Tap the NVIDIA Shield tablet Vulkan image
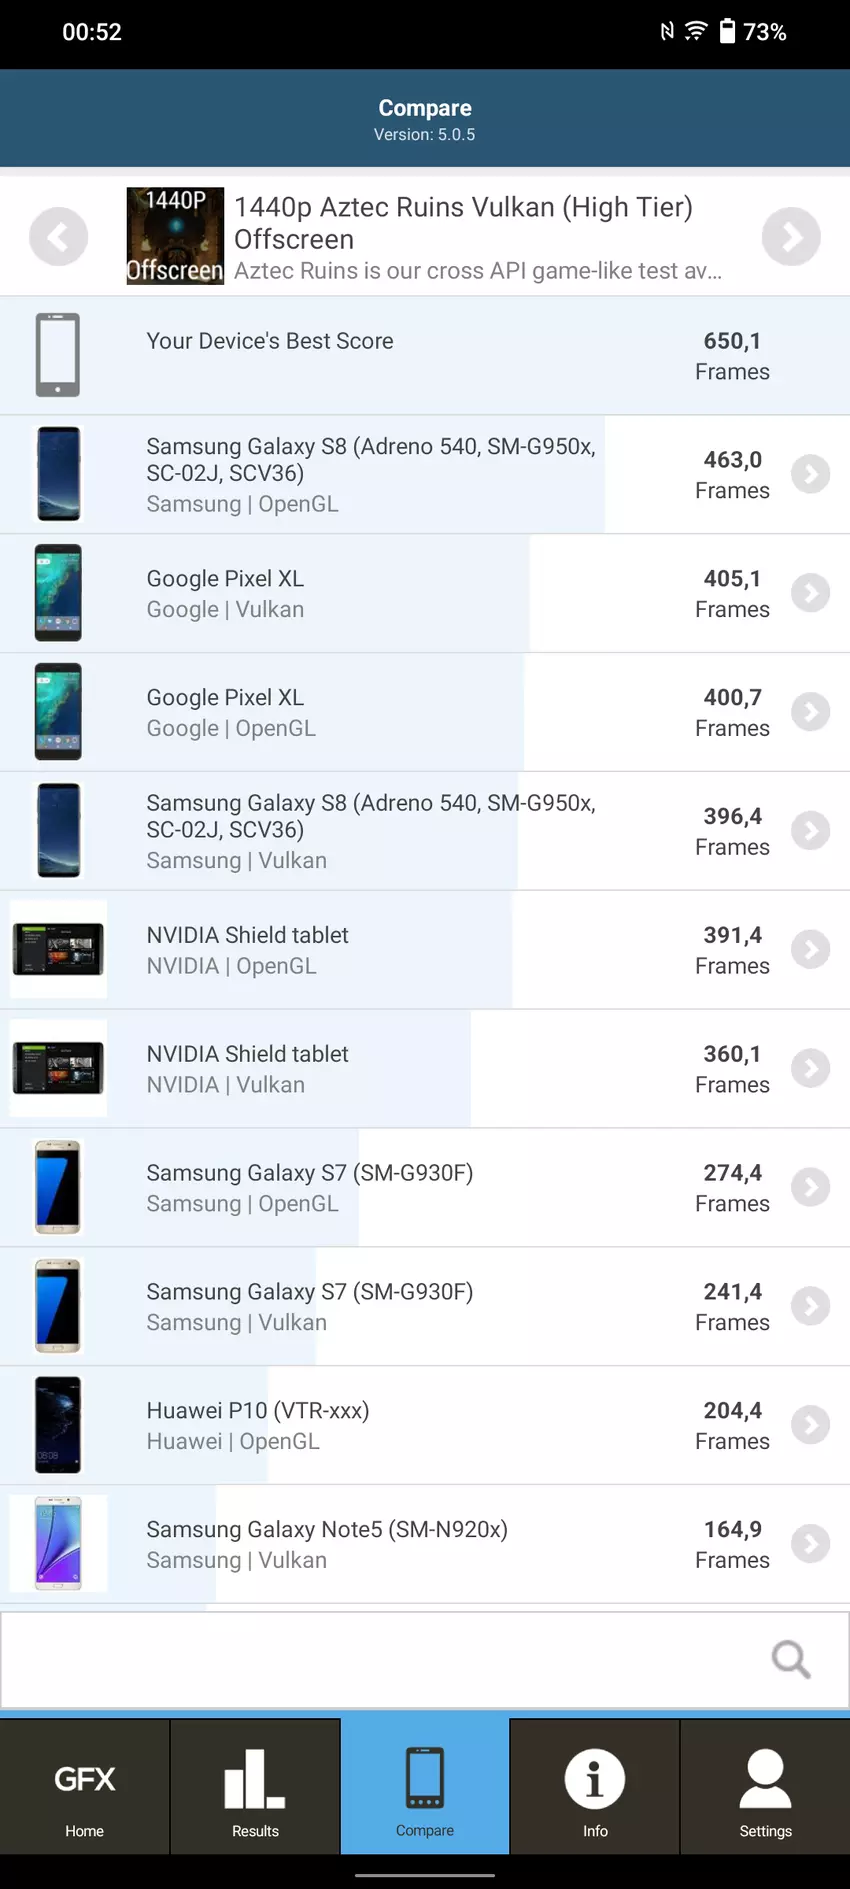 [58, 1068]
